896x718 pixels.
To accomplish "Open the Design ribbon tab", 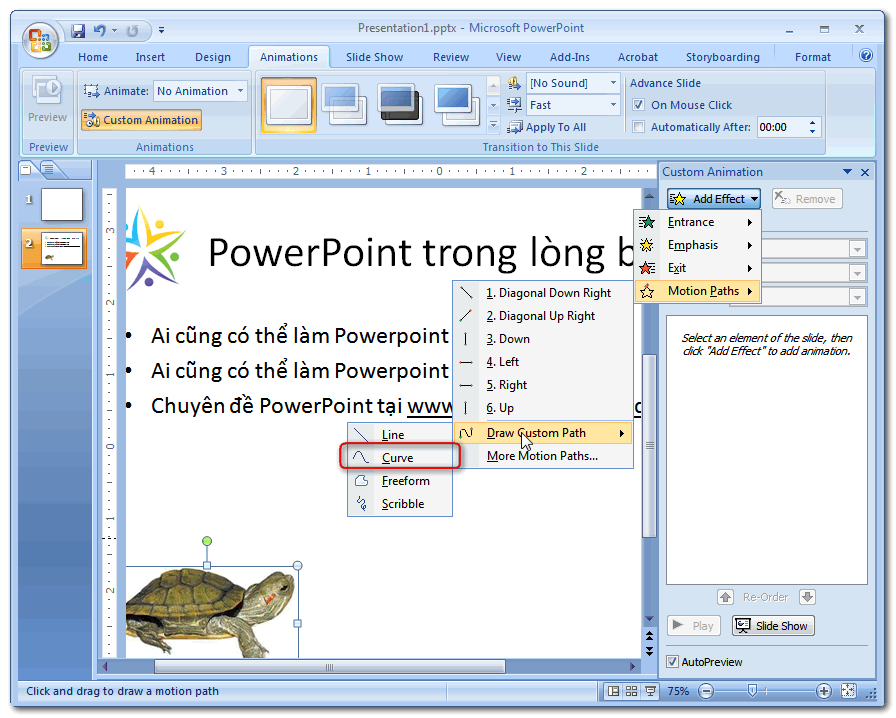I will pyautogui.click(x=213, y=57).
